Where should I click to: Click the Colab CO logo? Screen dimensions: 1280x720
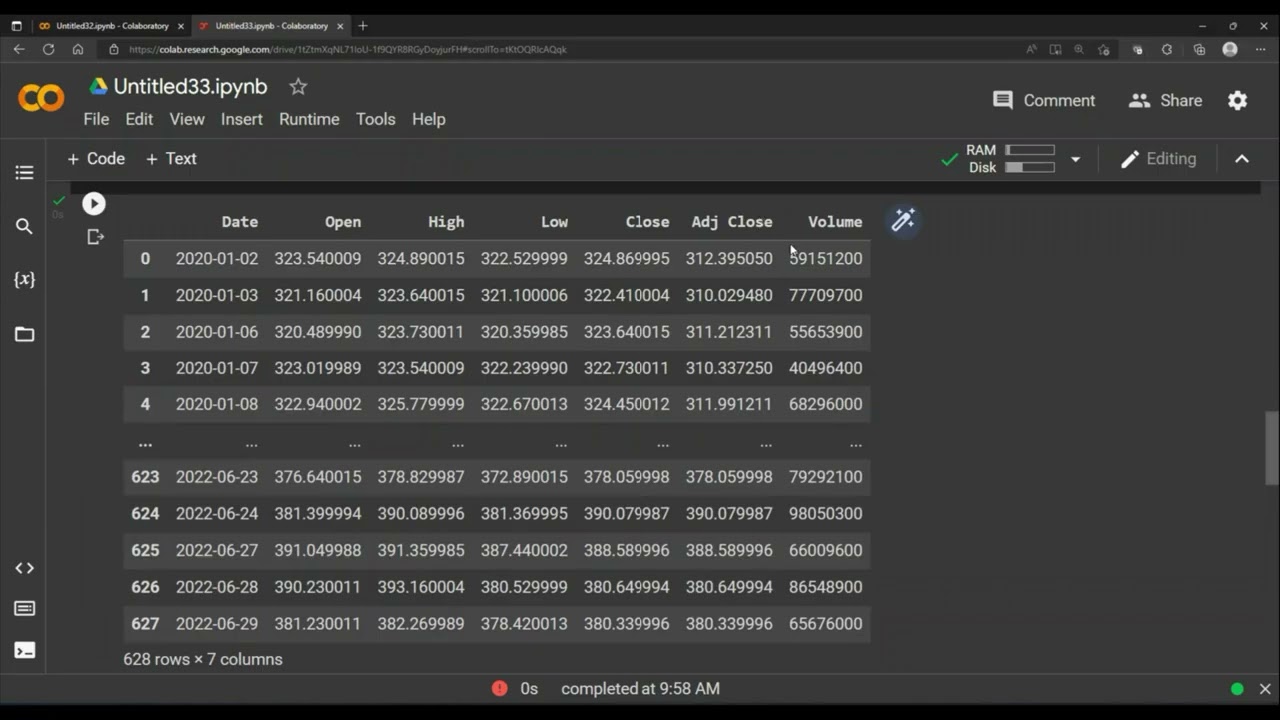(x=41, y=97)
